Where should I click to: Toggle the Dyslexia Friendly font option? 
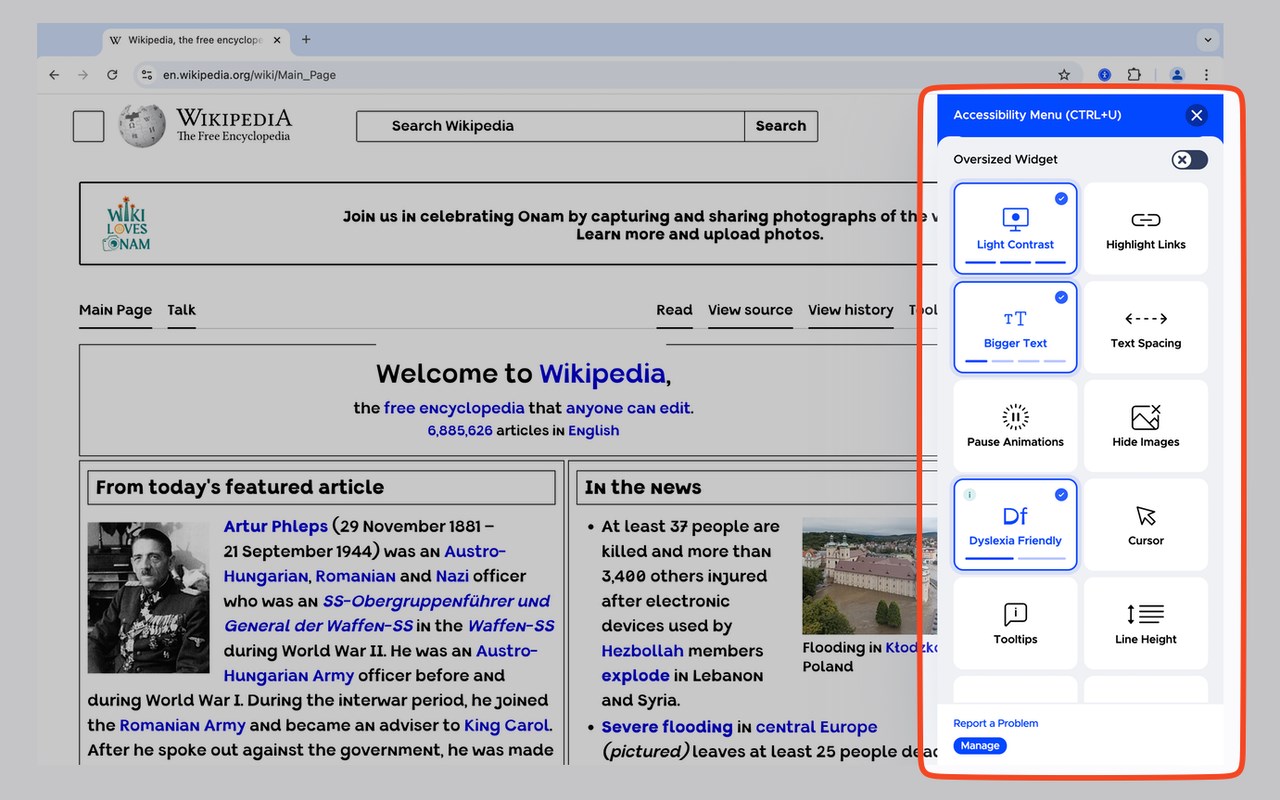pos(1015,525)
